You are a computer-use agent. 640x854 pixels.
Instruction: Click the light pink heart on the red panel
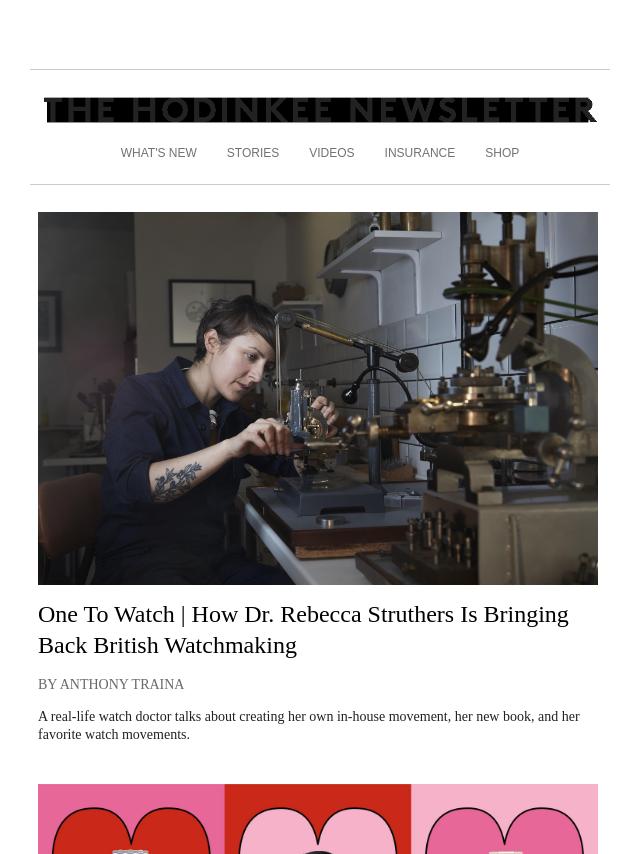(x=318, y=830)
